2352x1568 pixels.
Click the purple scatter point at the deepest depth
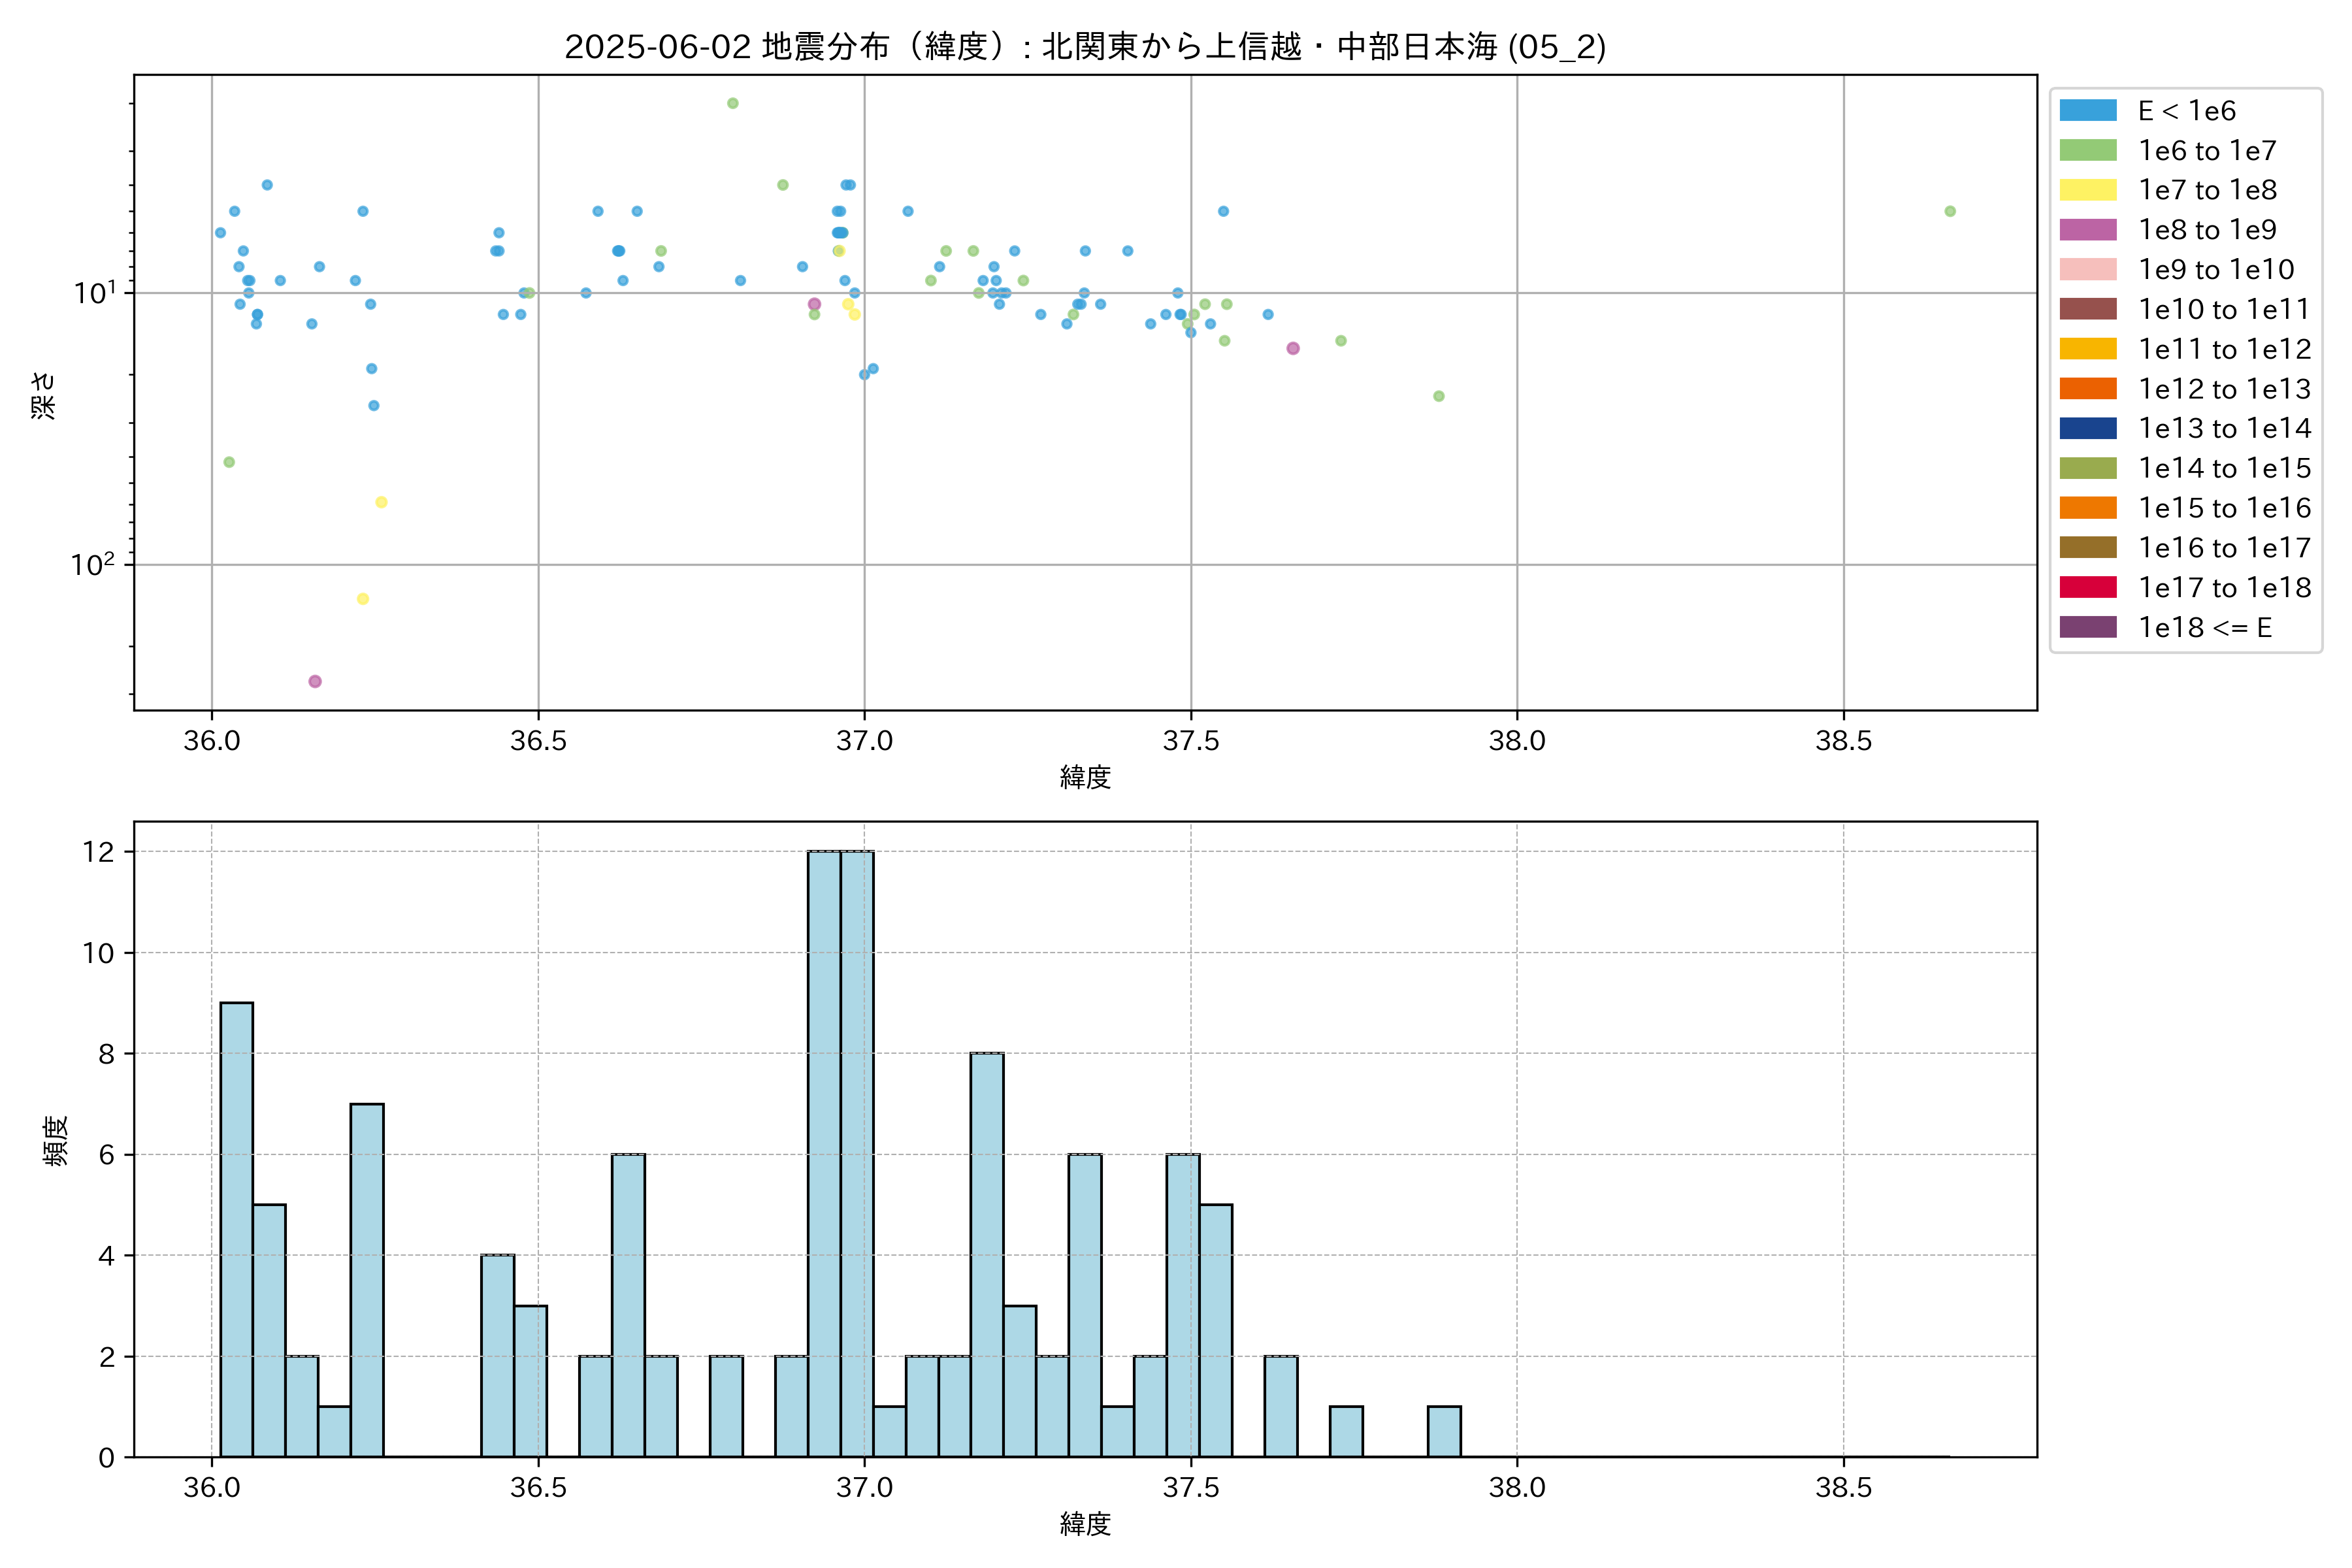tap(315, 681)
